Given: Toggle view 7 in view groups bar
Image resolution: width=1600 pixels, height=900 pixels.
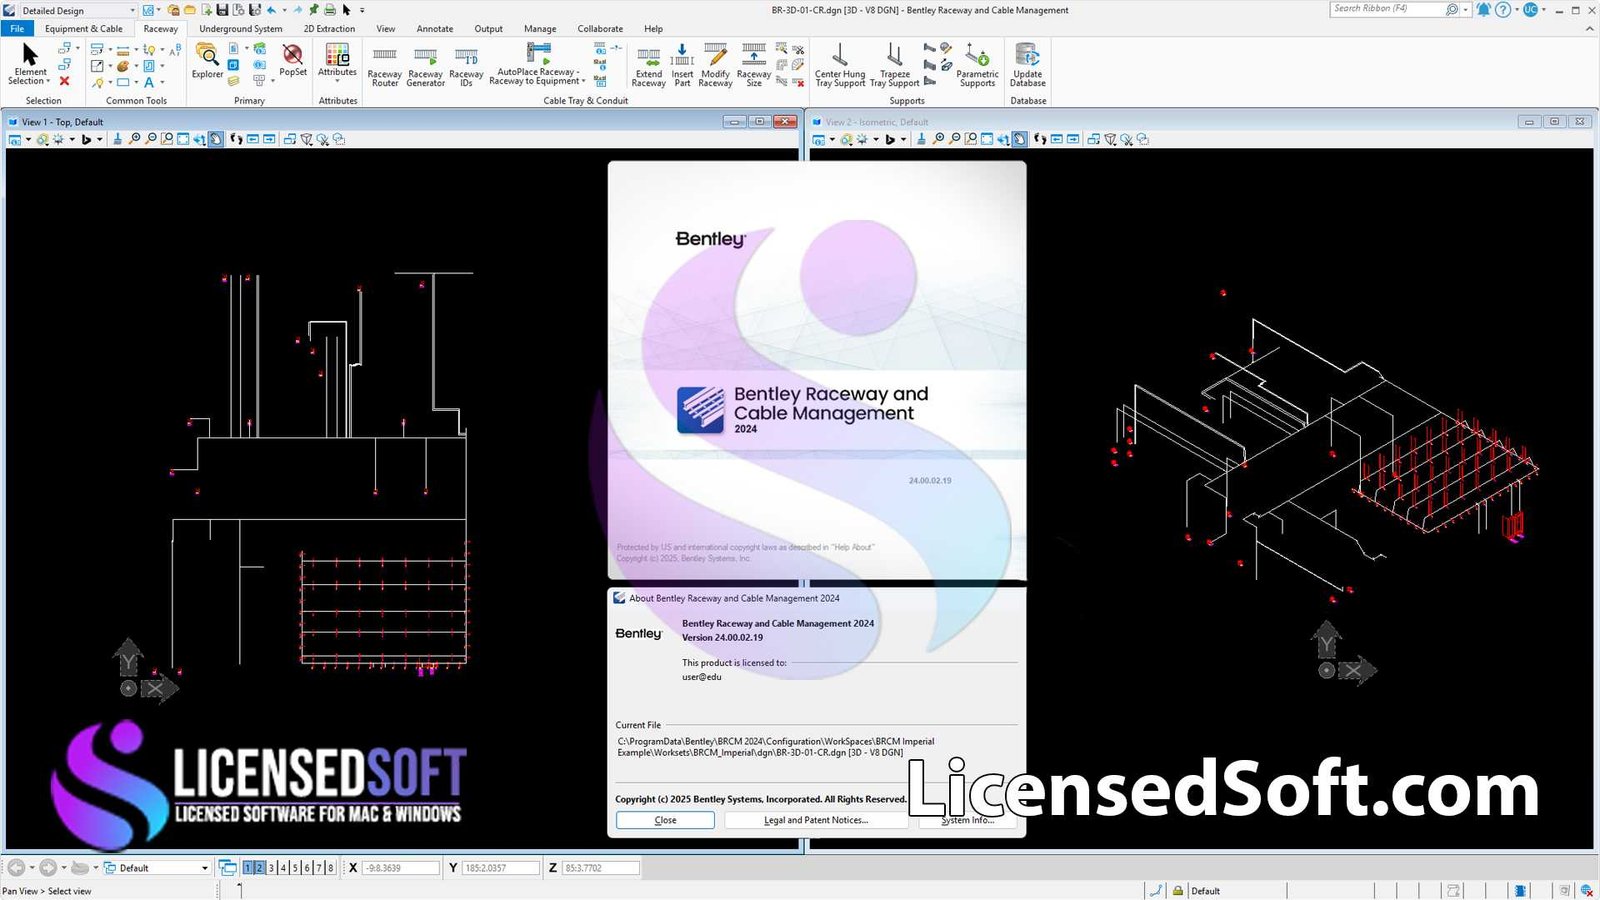Looking at the screenshot, I should (x=319, y=868).
